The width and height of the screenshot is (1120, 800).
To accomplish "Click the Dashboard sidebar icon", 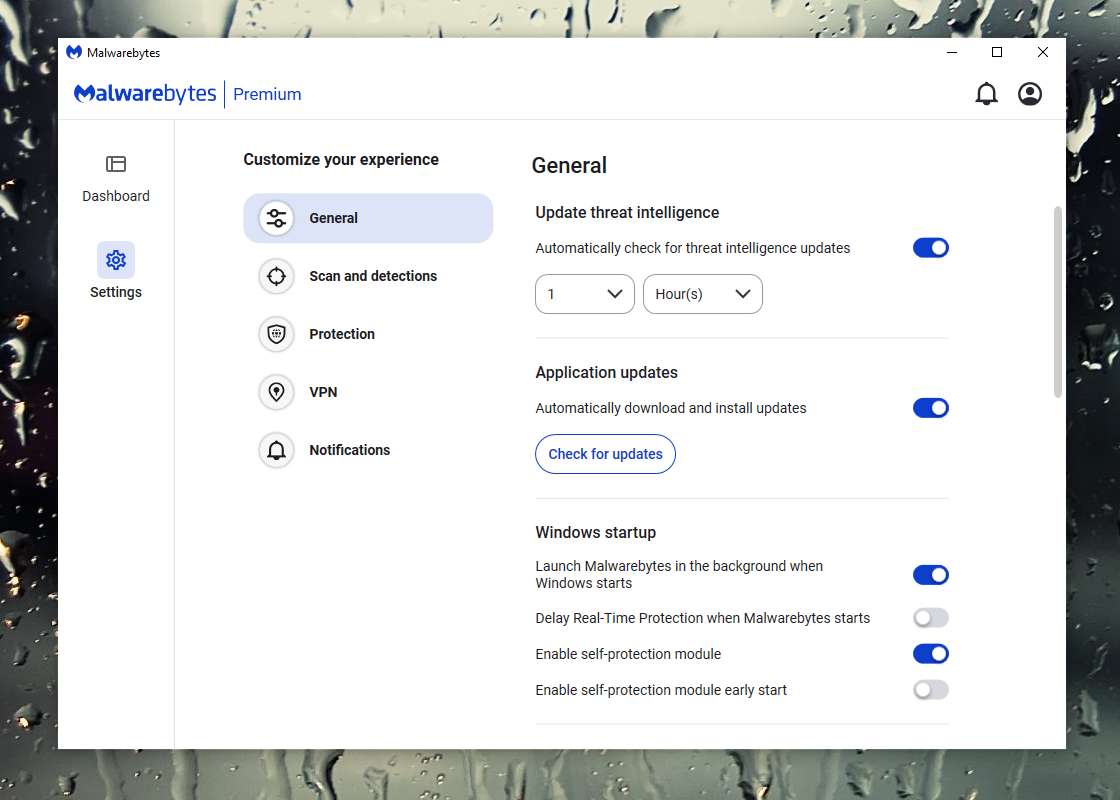I will tap(116, 164).
